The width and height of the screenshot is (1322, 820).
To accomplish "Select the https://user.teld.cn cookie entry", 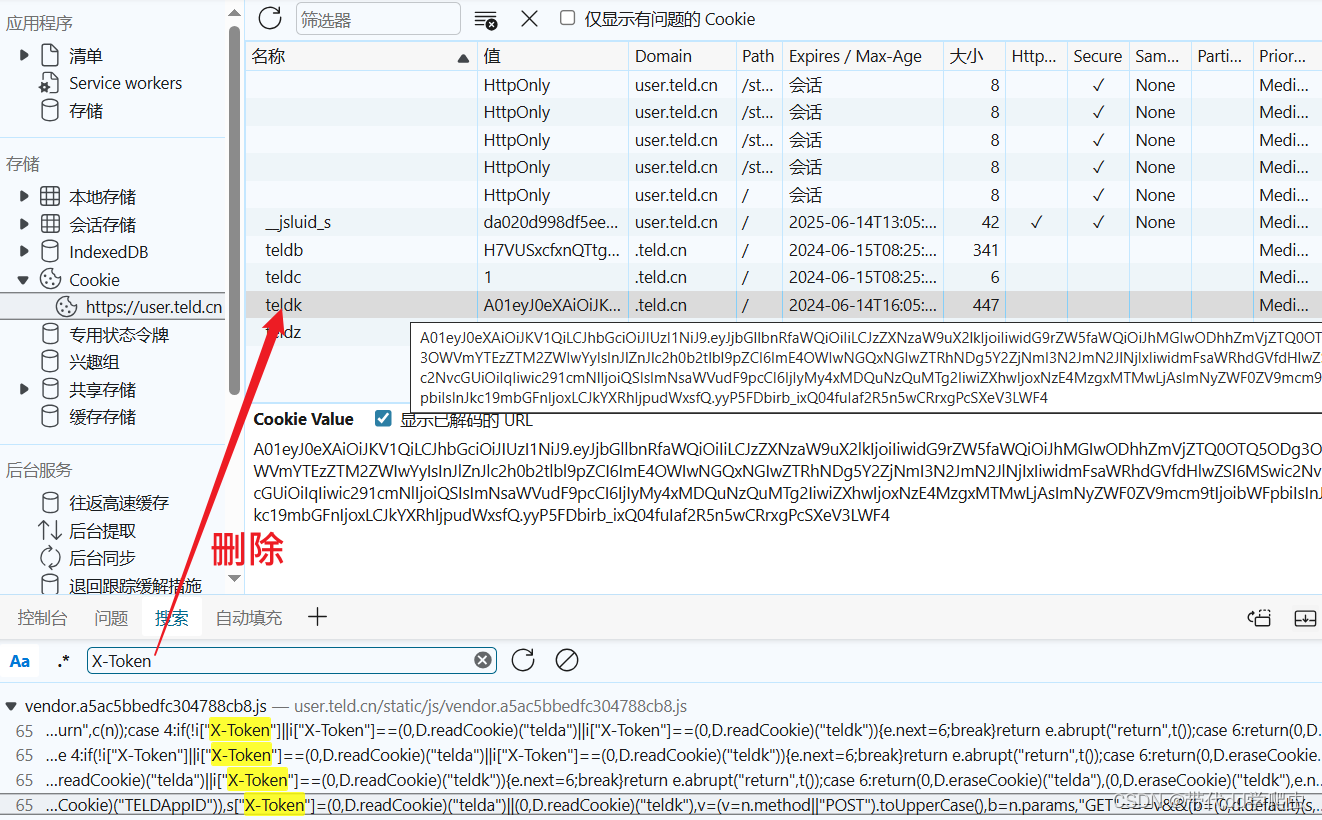I will click(154, 307).
